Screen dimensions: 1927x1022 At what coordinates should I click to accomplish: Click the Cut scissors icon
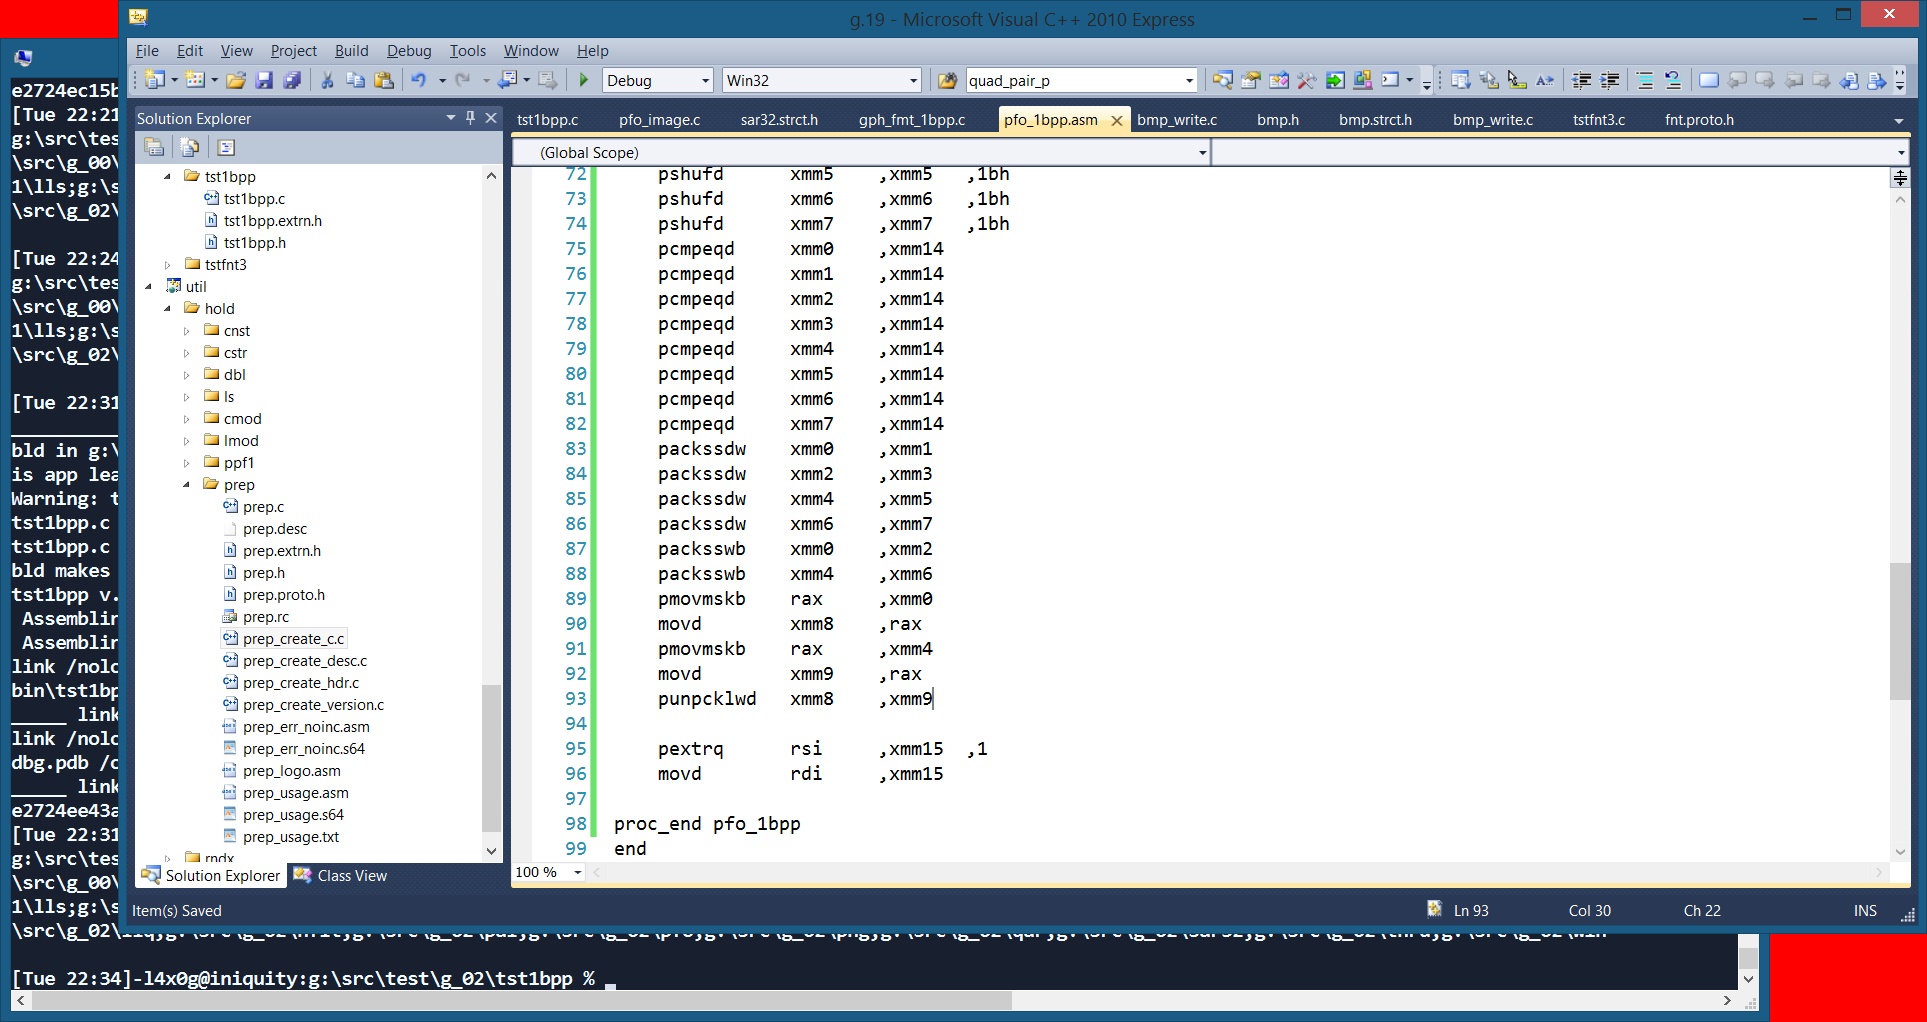point(327,81)
